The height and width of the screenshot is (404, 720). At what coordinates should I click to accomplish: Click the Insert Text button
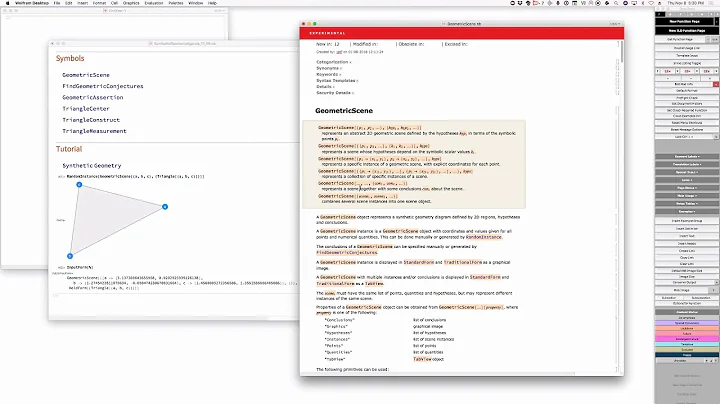[687, 236]
